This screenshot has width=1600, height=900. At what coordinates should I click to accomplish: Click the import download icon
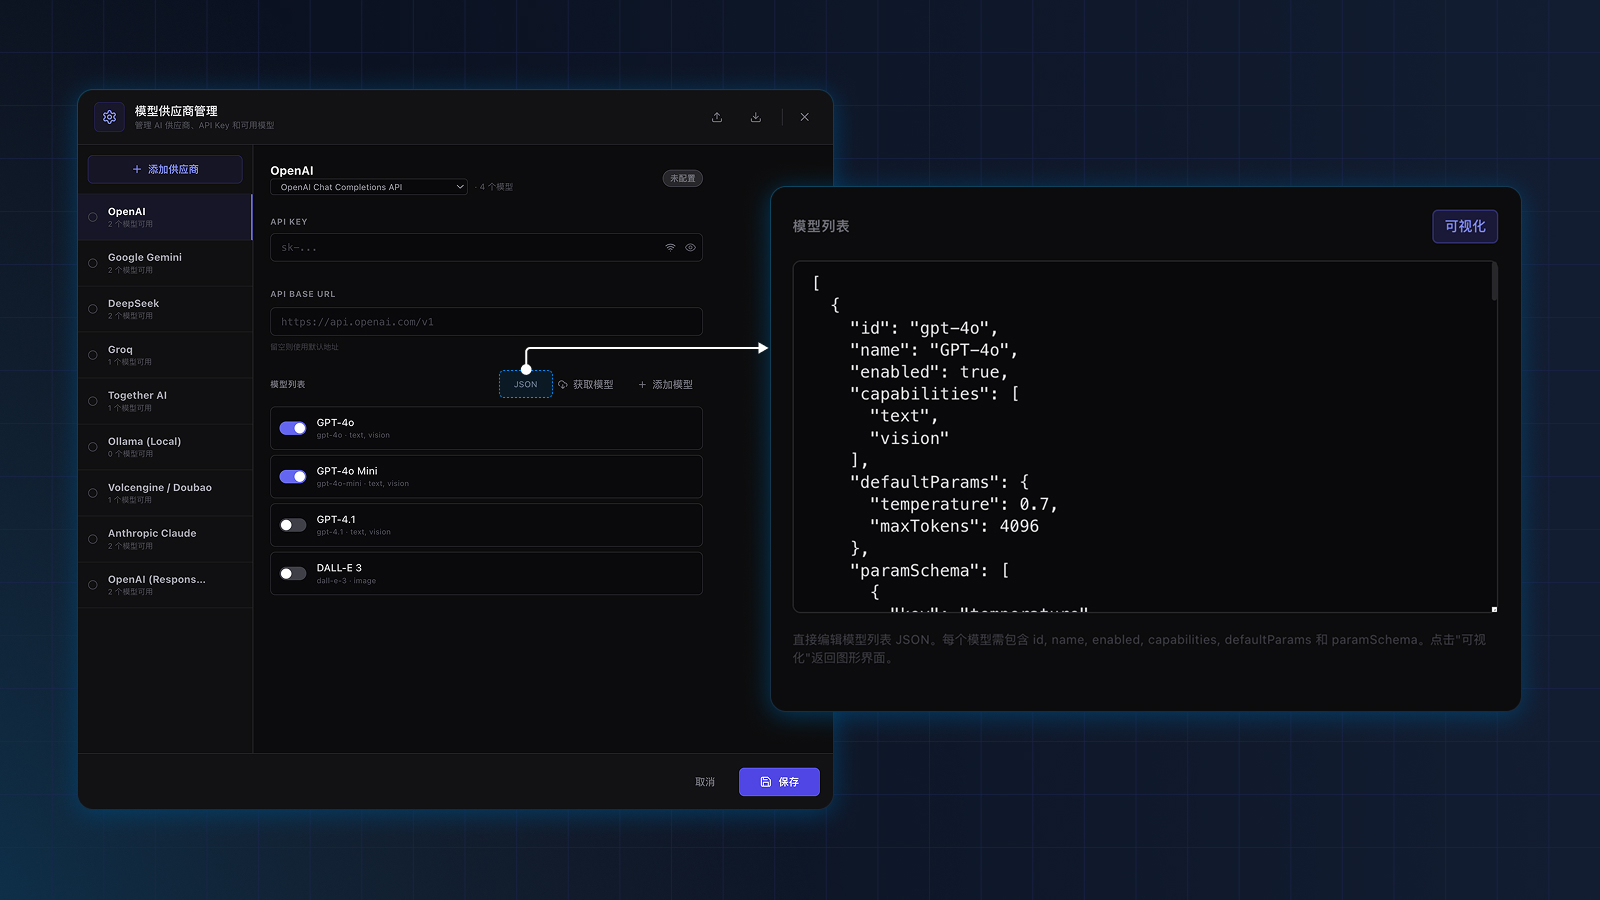click(756, 117)
